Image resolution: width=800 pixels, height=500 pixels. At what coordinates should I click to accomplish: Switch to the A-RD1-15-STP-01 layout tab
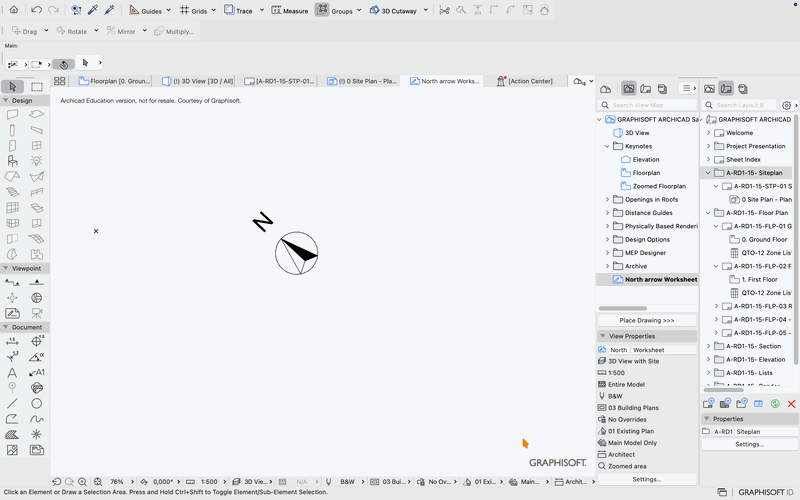point(279,81)
